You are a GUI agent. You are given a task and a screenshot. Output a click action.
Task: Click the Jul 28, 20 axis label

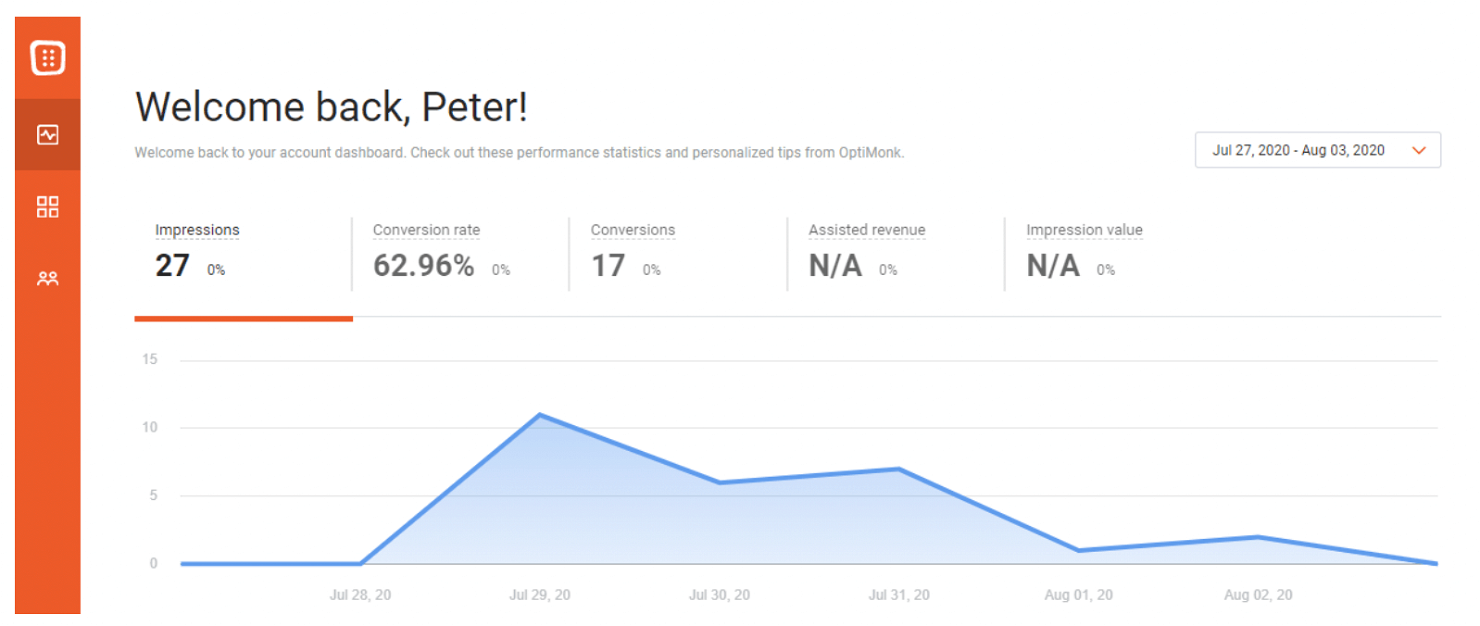[x=360, y=595]
